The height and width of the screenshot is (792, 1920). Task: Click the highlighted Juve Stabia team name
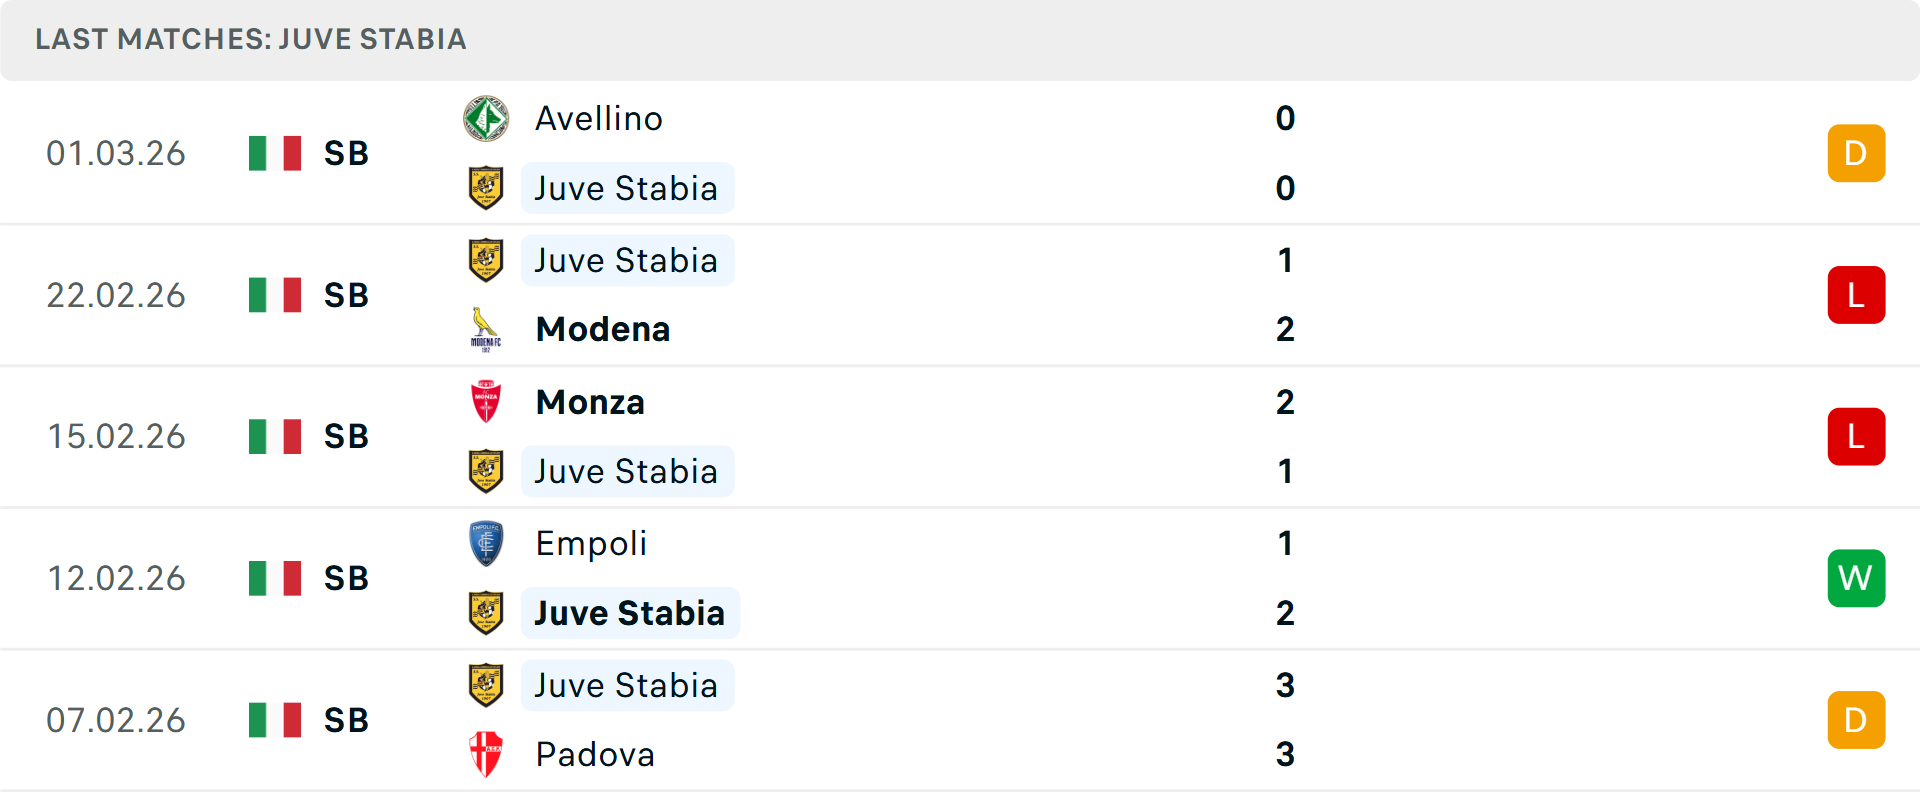click(x=629, y=612)
